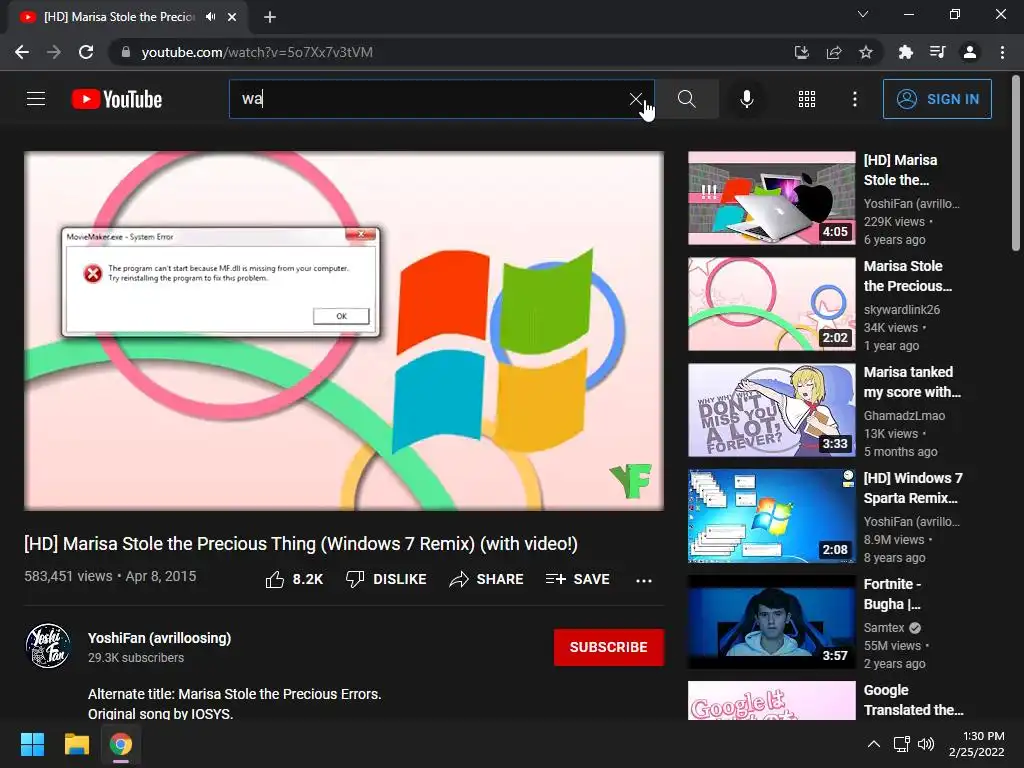
Task: Open skywardlink26 Marisa Stole thumbnail 2:02
Action: pyautogui.click(x=772, y=304)
